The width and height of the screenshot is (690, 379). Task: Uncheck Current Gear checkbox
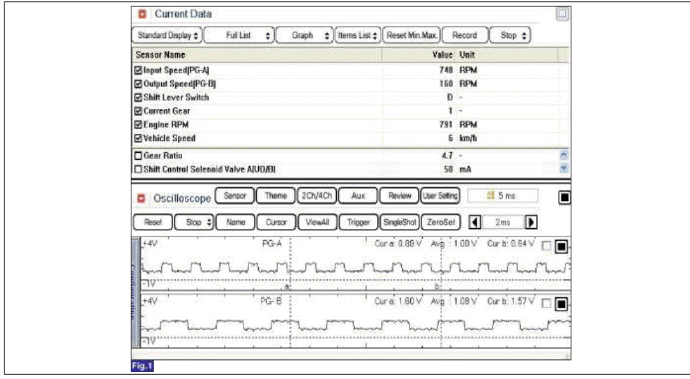(138, 111)
